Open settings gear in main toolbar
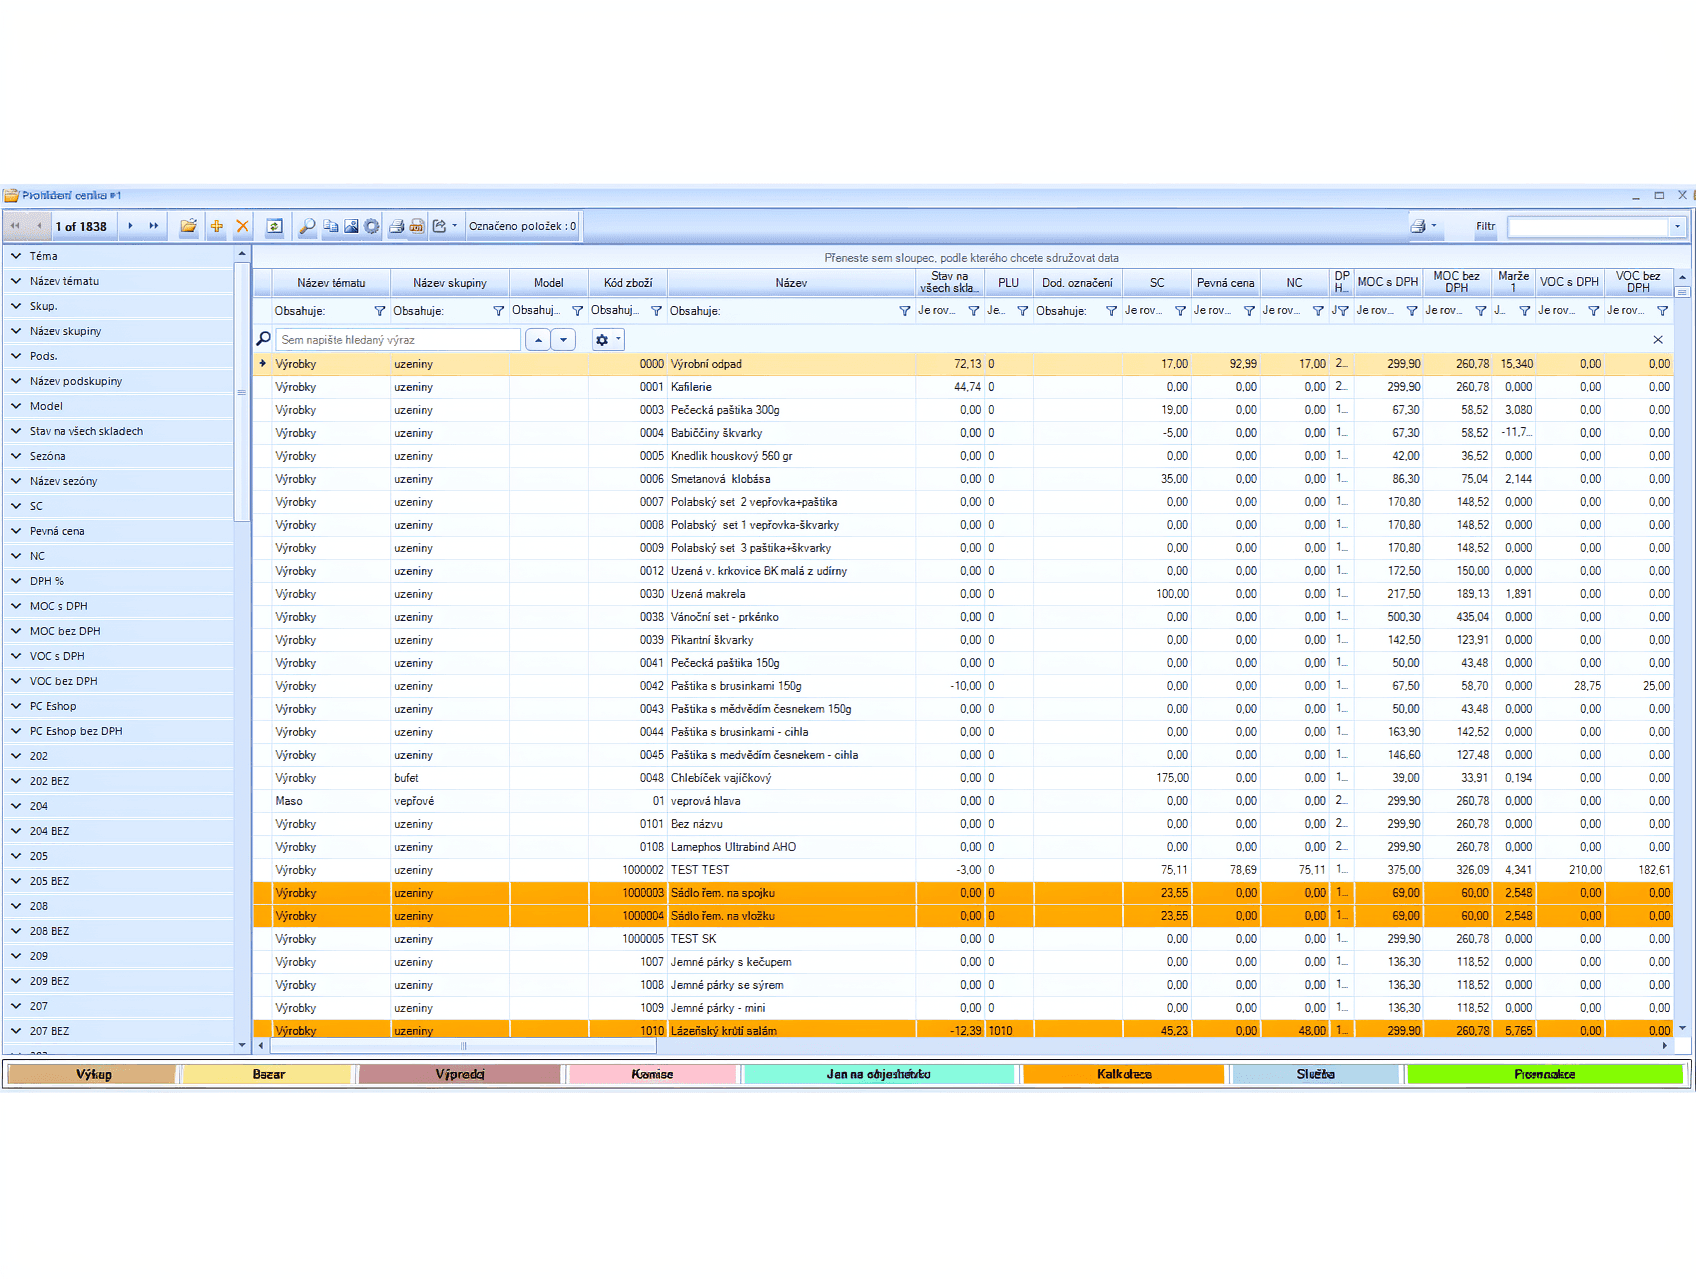Viewport: 1696px width, 1280px height. (372, 226)
